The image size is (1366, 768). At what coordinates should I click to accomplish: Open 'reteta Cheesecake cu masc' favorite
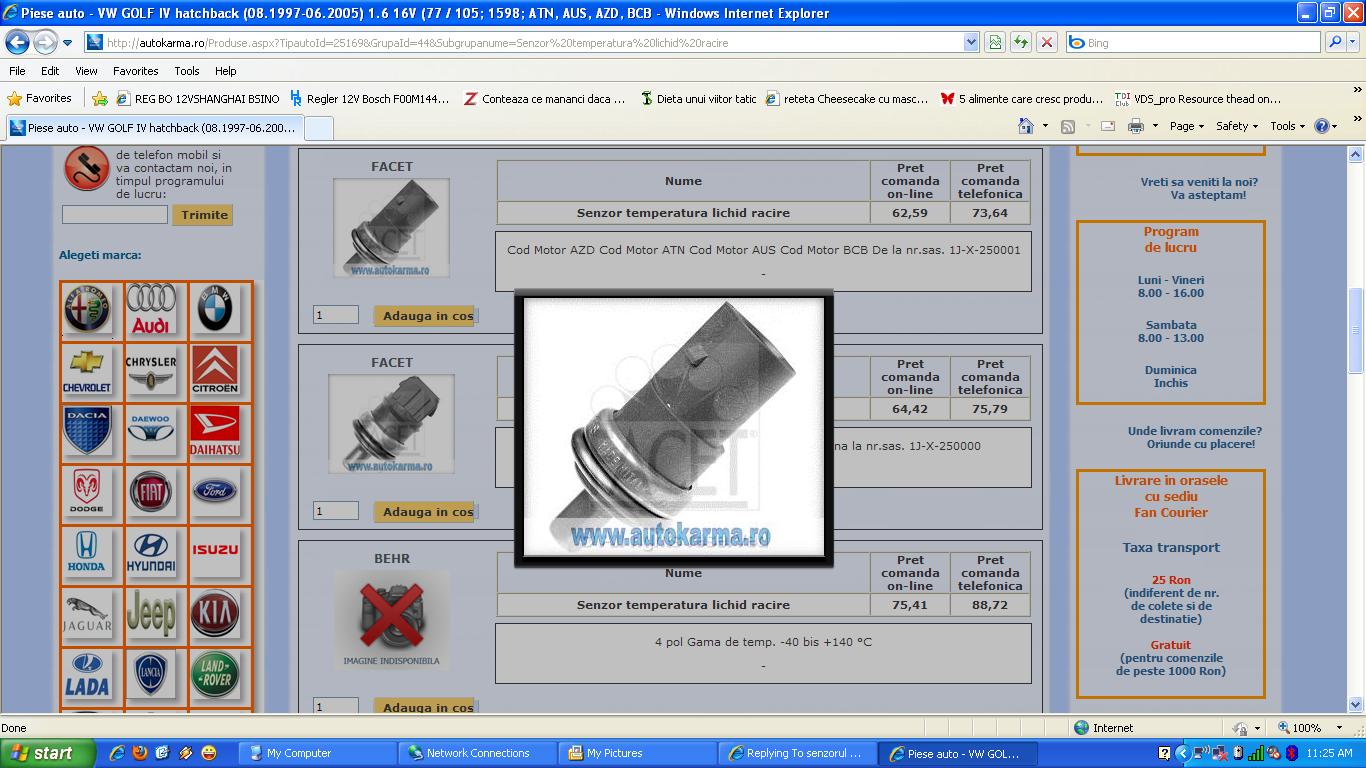tap(847, 99)
